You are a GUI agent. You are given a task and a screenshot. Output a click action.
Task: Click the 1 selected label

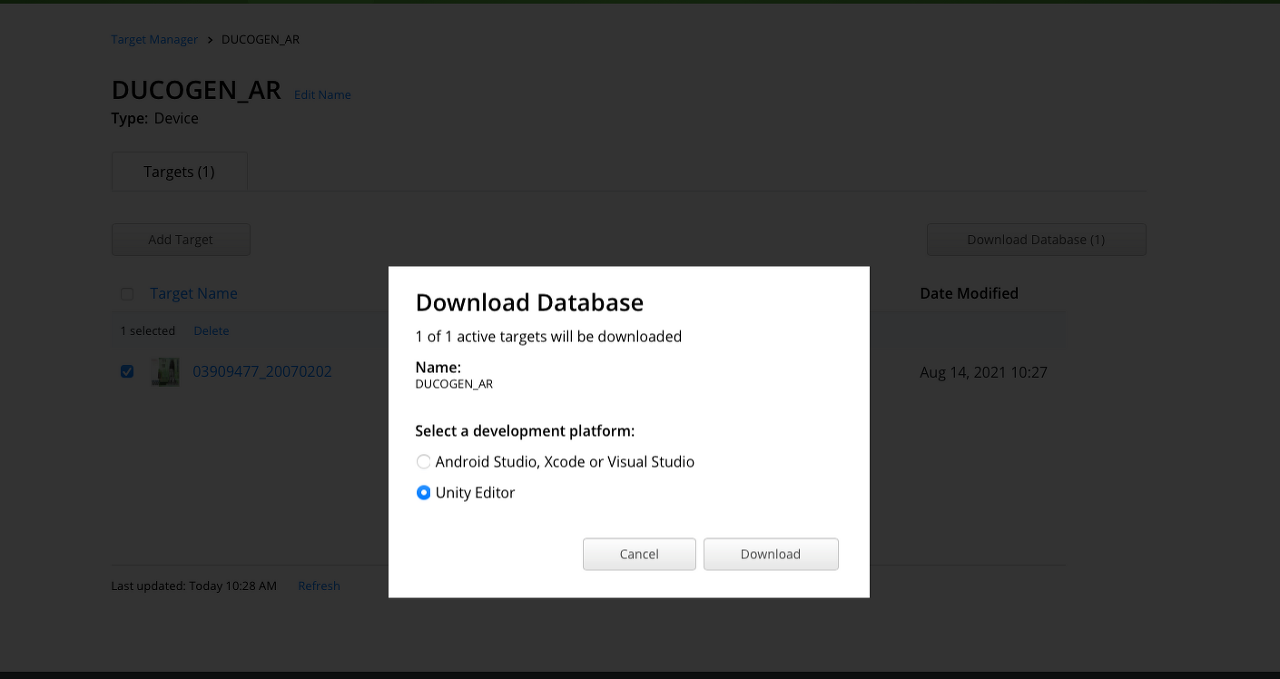[x=148, y=331]
